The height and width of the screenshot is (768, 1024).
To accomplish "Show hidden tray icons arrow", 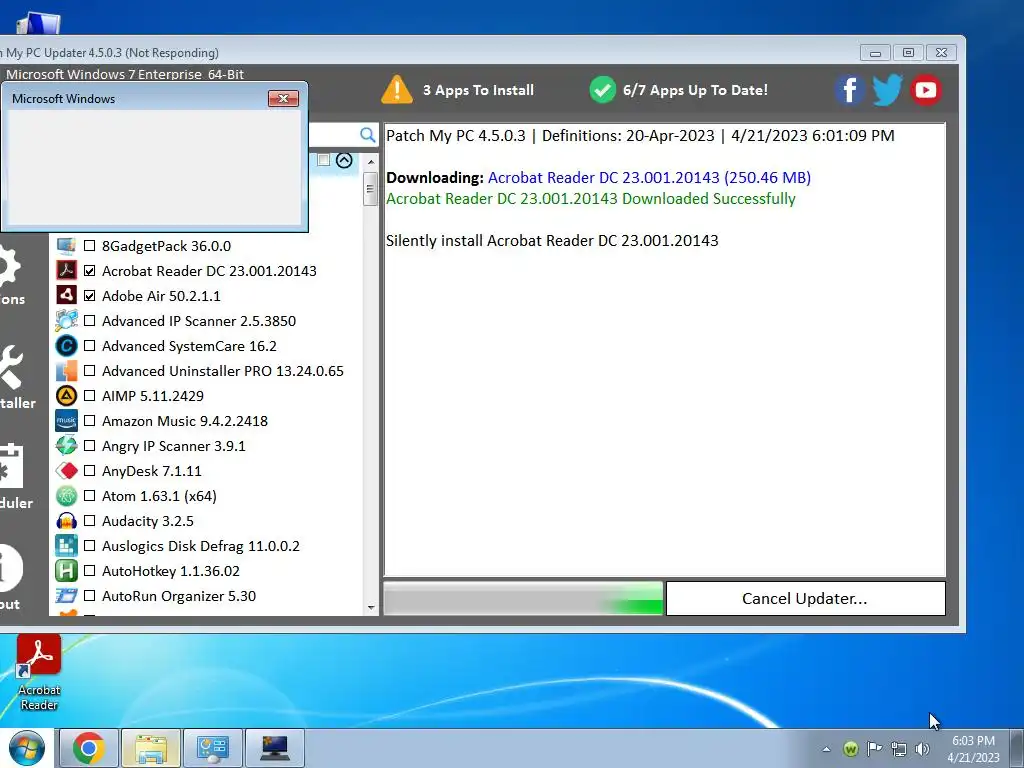I will (x=826, y=749).
